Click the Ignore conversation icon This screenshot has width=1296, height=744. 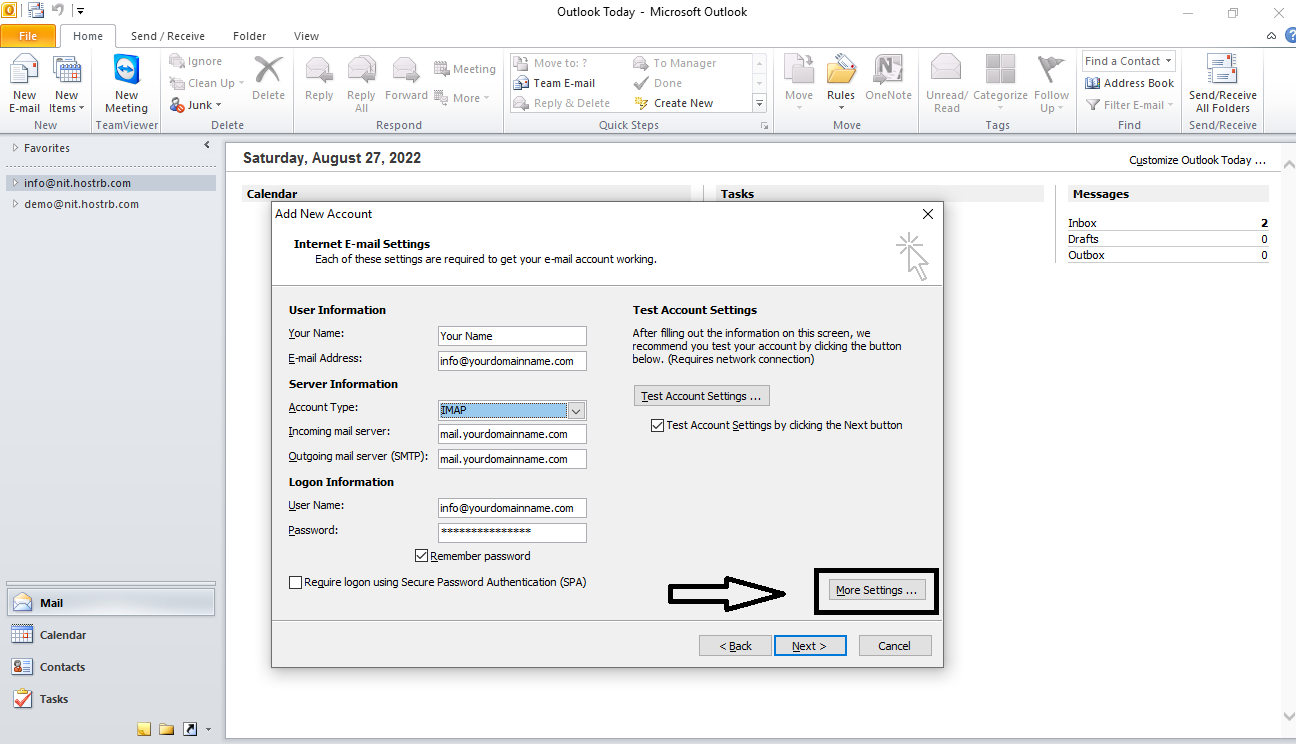pyautogui.click(x=196, y=61)
